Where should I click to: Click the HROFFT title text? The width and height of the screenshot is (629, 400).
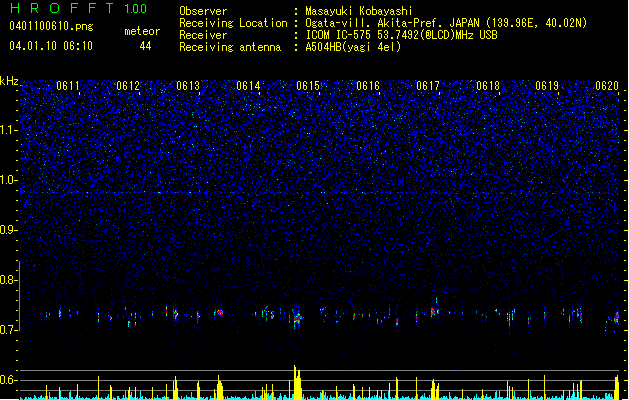click(62, 8)
